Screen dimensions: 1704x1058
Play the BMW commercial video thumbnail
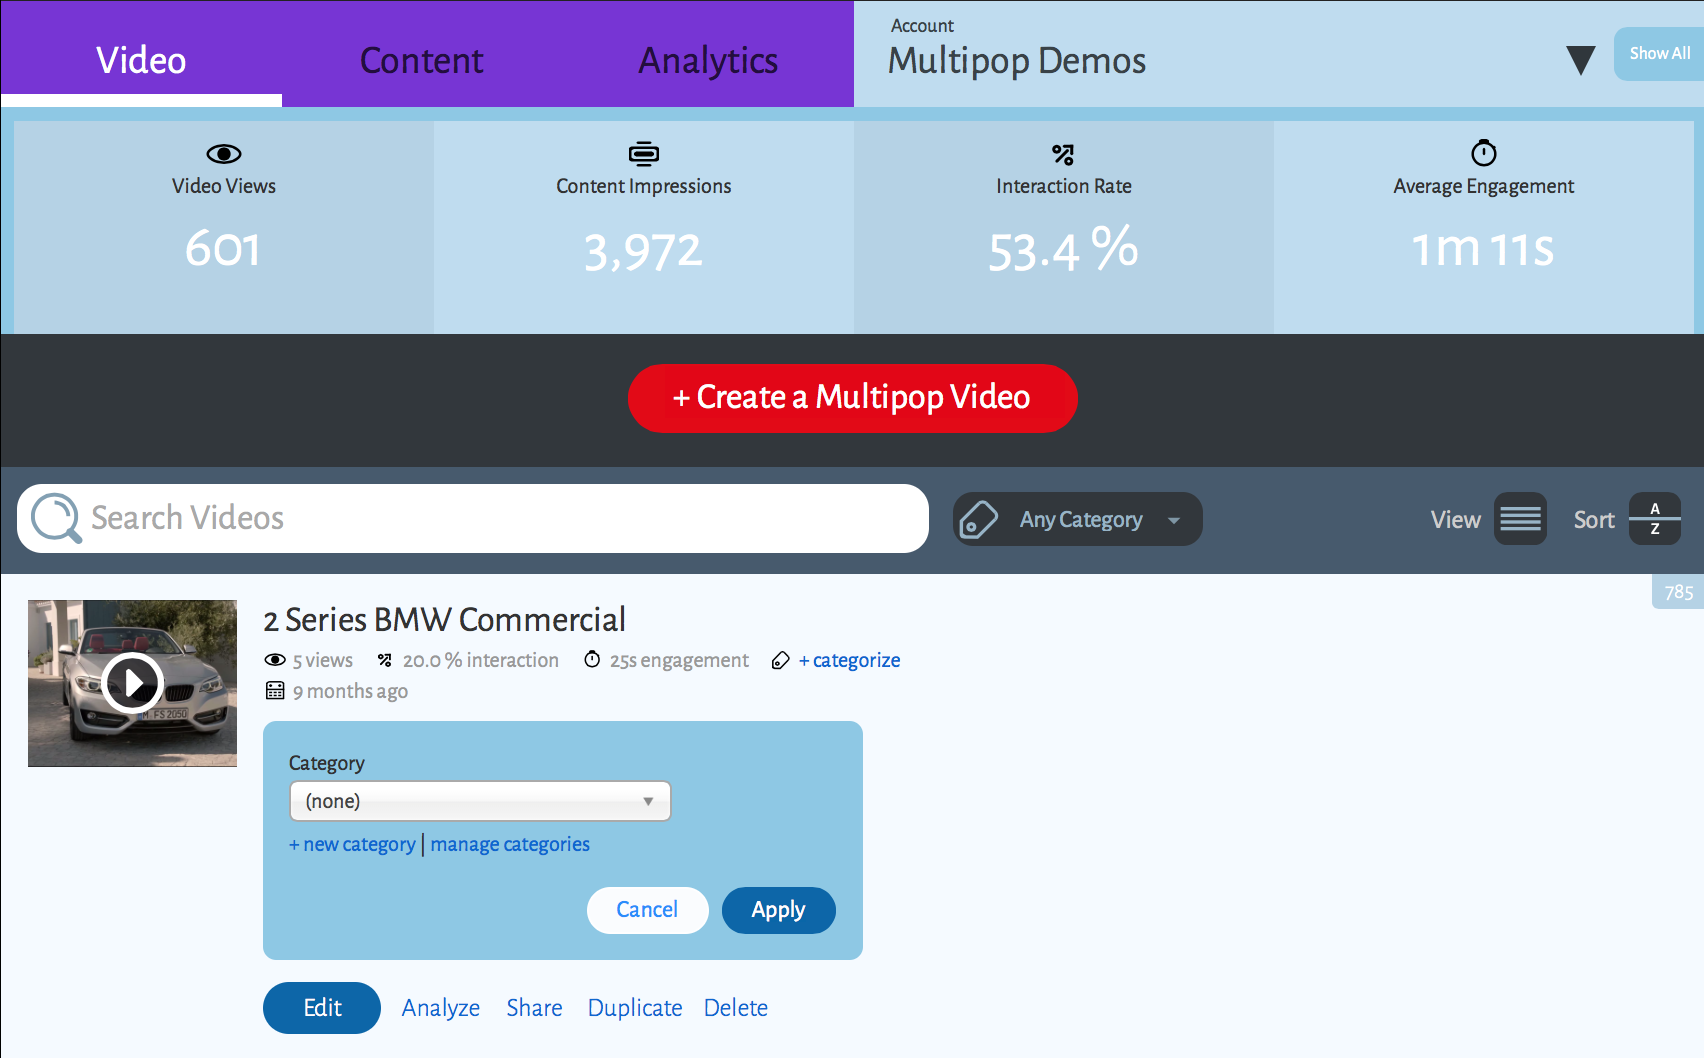(x=132, y=683)
